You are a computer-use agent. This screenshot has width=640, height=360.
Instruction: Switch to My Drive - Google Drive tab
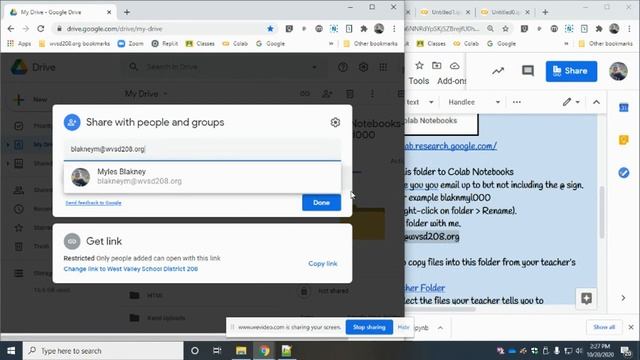click(x=59, y=12)
